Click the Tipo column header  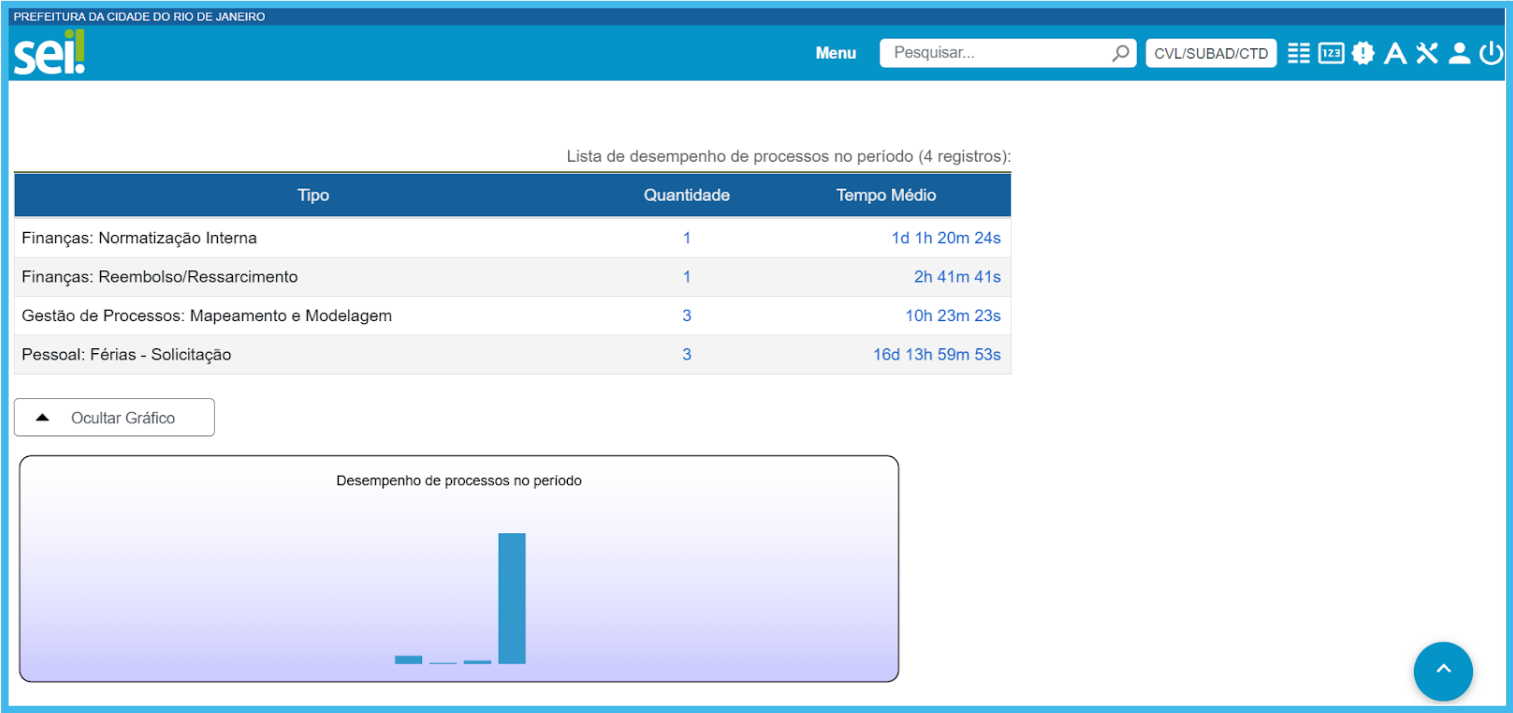pyautogui.click(x=313, y=195)
